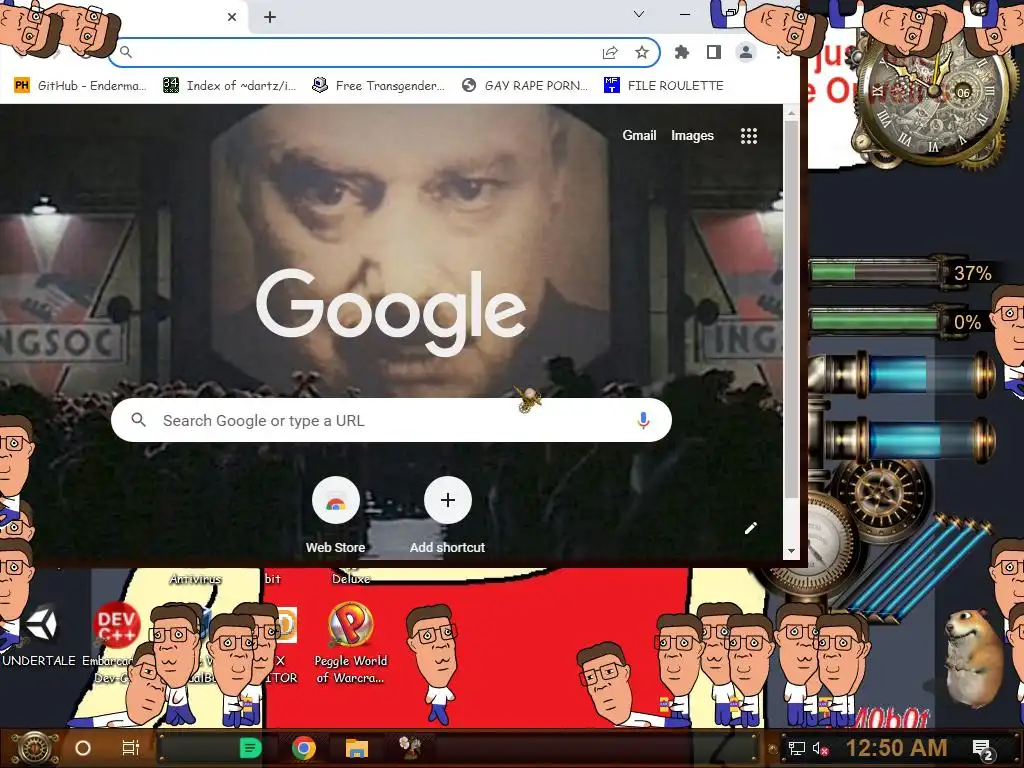1024x768 pixels.
Task: Open the bug icon app on taskbar
Action: click(x=410, y=748)
